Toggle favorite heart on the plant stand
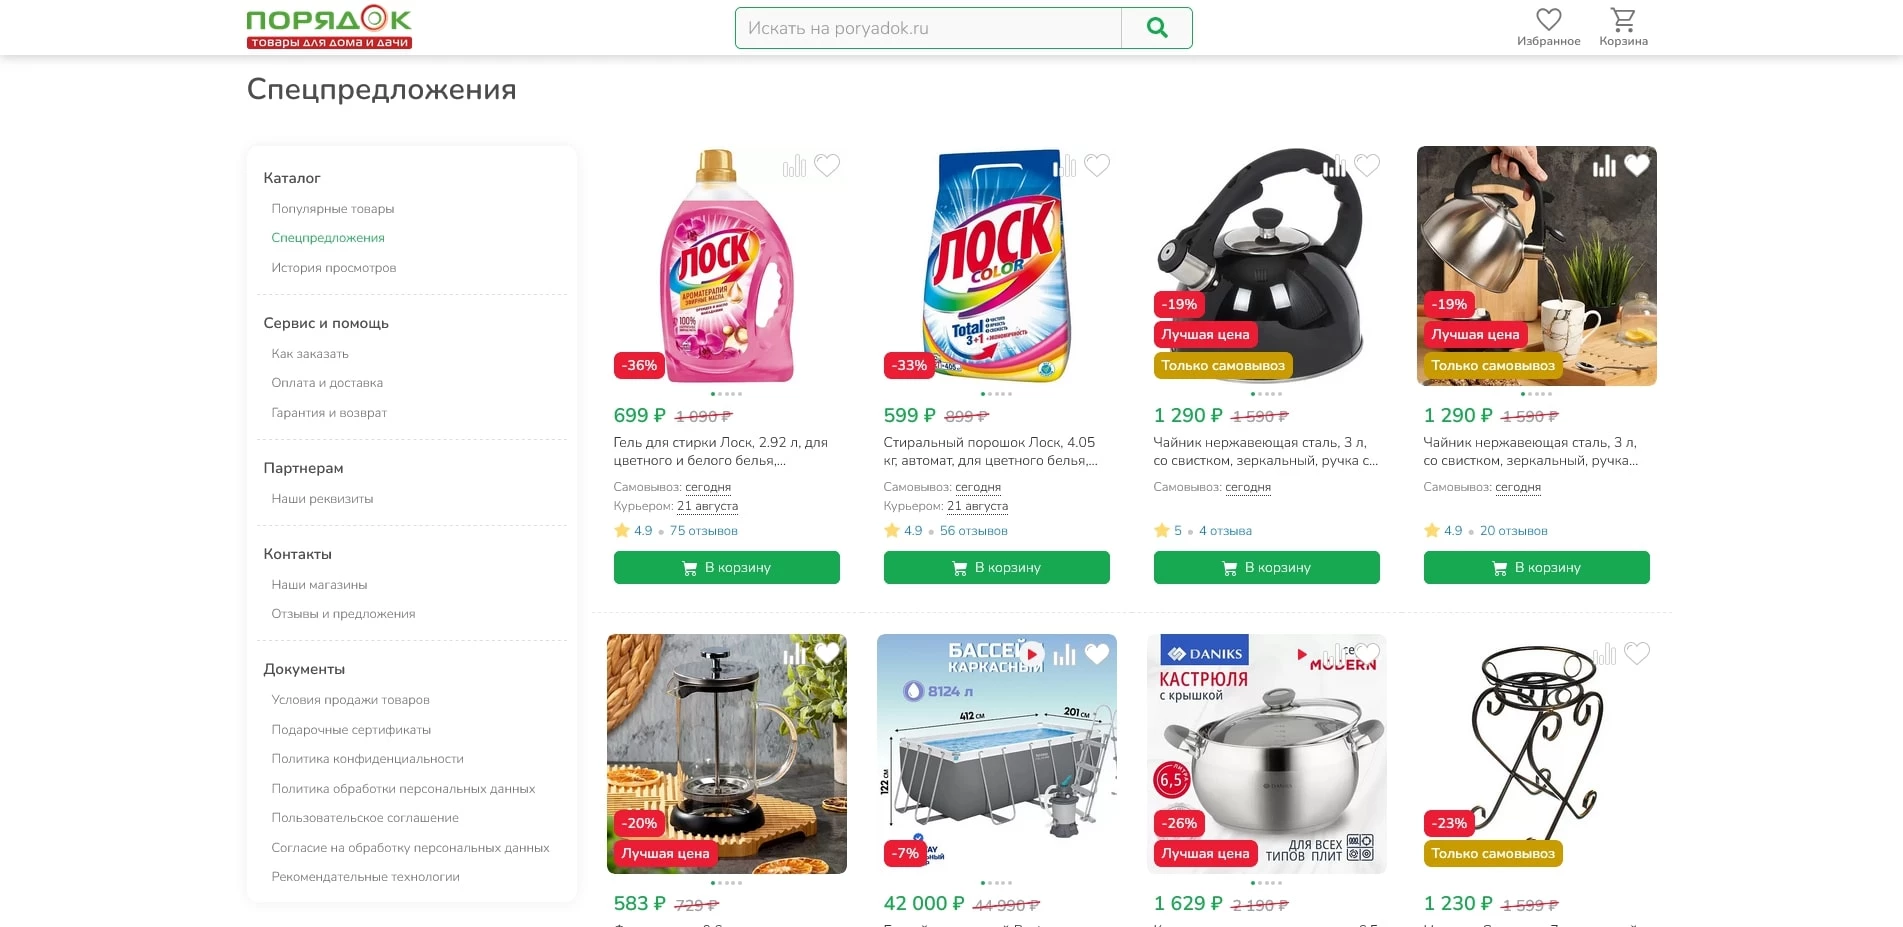This screenshot has width=1903, height=927. click(1637, 653)
